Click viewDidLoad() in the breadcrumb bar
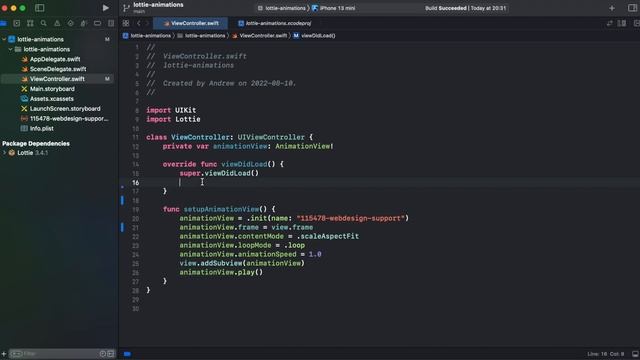 click(314, 36)
